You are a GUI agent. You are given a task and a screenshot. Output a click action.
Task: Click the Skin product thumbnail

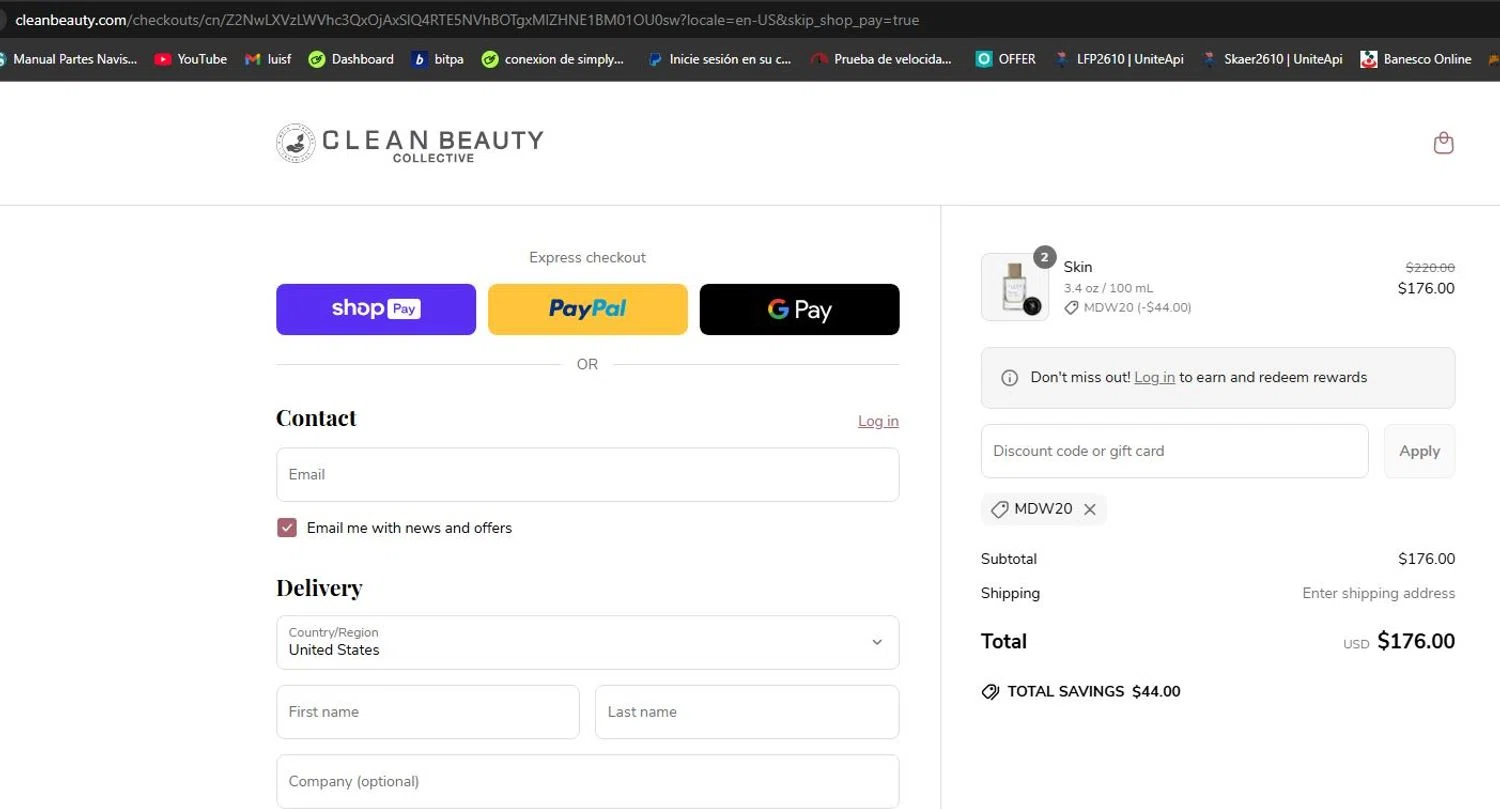(x=1015, y=287)
